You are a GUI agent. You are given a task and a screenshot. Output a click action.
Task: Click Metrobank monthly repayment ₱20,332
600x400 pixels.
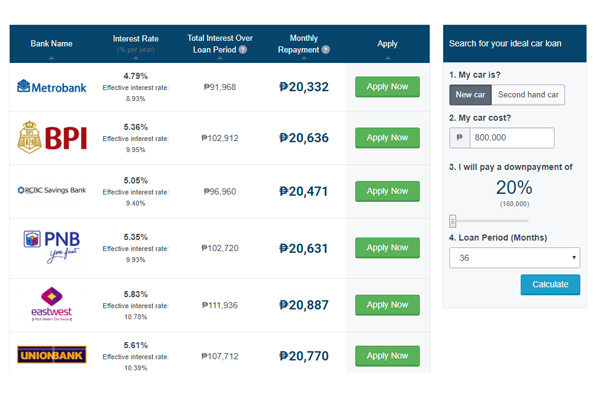point(304,87)
